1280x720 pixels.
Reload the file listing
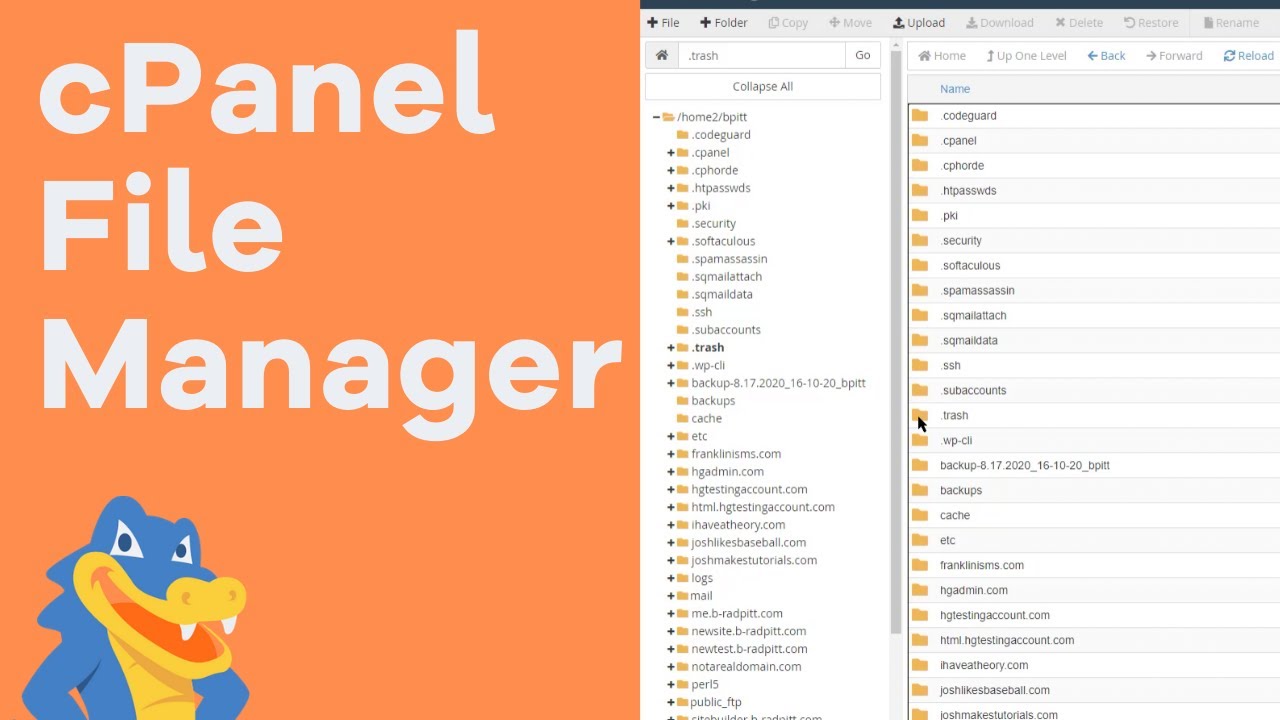click(x=1248, y=56)
